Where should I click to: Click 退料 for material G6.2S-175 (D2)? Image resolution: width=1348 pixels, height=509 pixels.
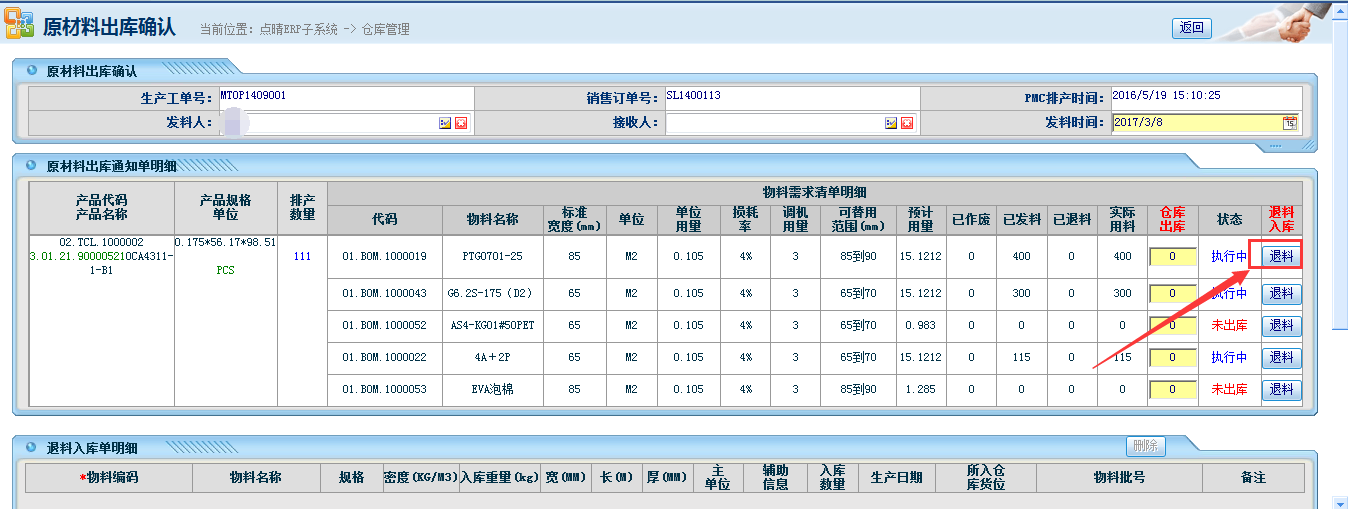click(1281, 294)
